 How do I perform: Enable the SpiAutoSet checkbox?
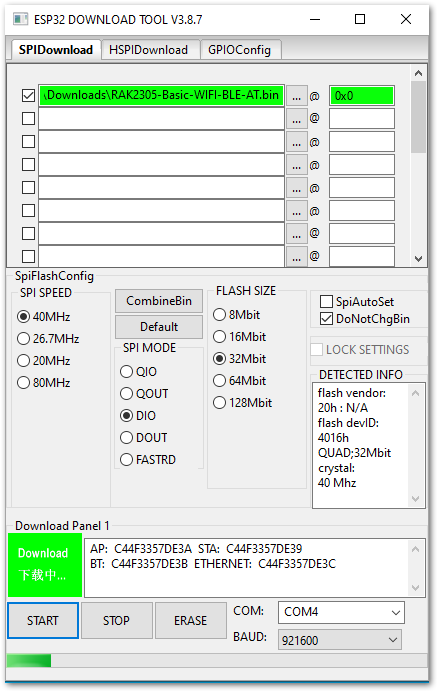pyautogui.click(x=326, y=301)
